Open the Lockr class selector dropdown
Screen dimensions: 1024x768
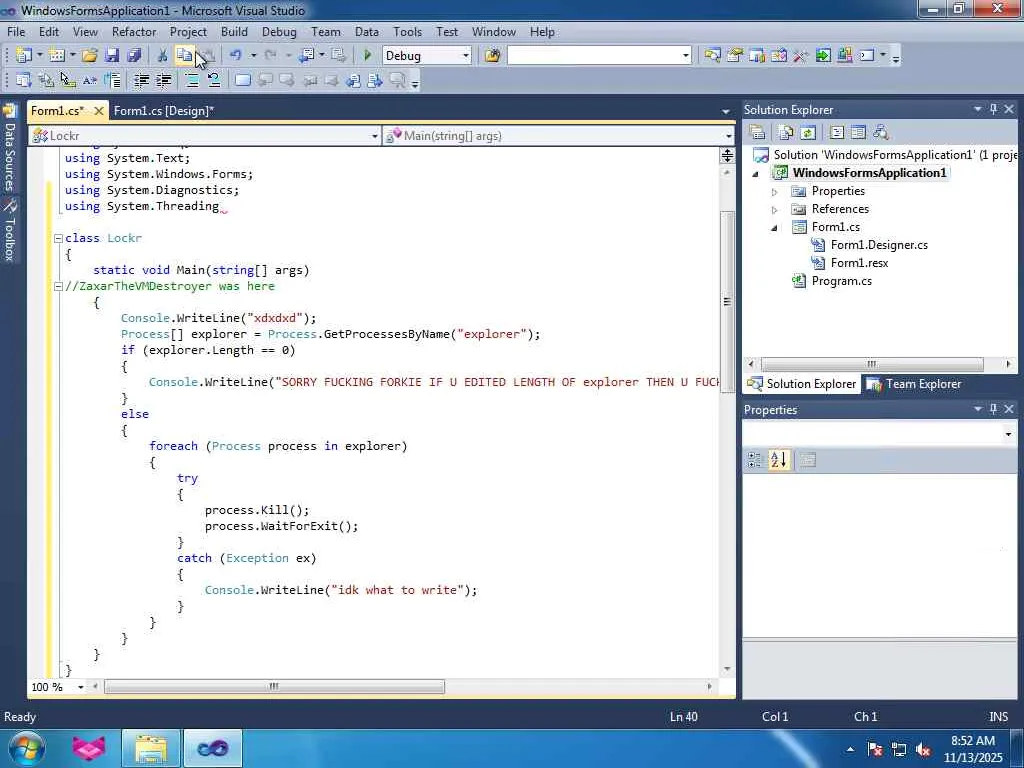(374, 136)
